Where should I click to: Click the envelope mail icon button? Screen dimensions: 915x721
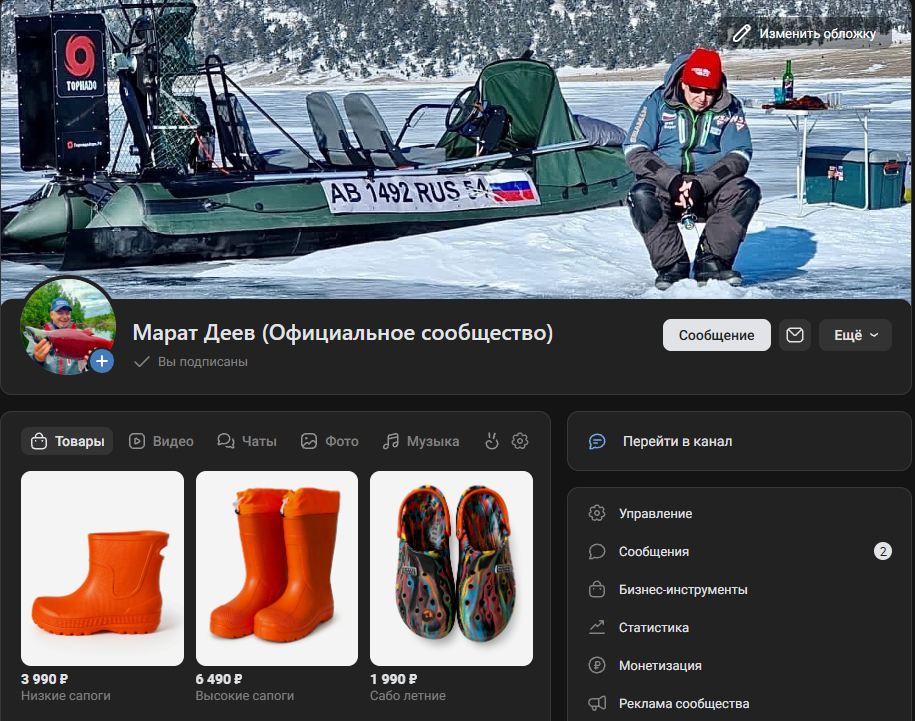point(794,335)
